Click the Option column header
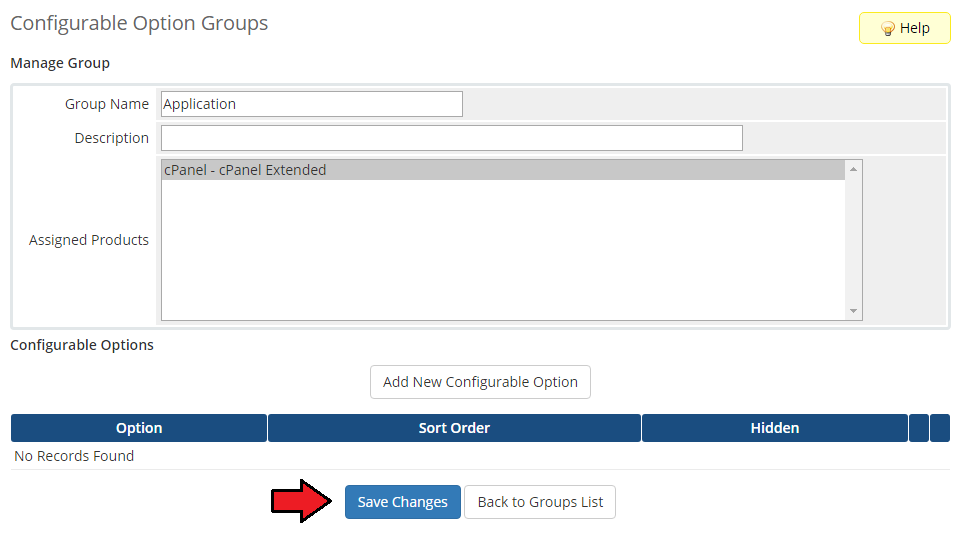The image size is (965, 551). click(x=139, y=428)
